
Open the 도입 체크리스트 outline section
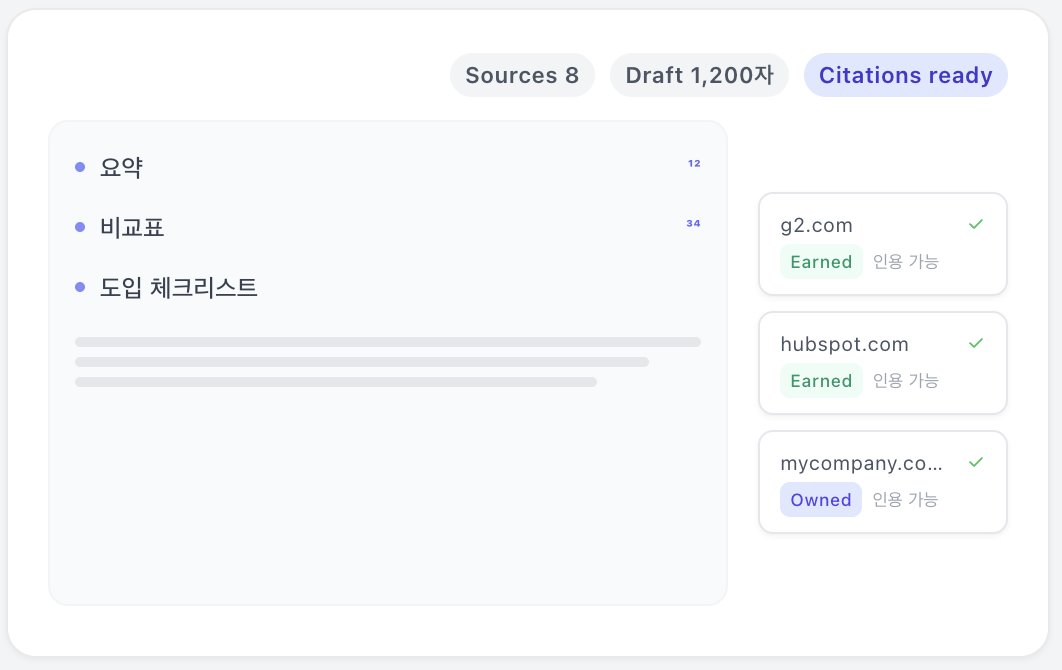[x=179, y=288]
